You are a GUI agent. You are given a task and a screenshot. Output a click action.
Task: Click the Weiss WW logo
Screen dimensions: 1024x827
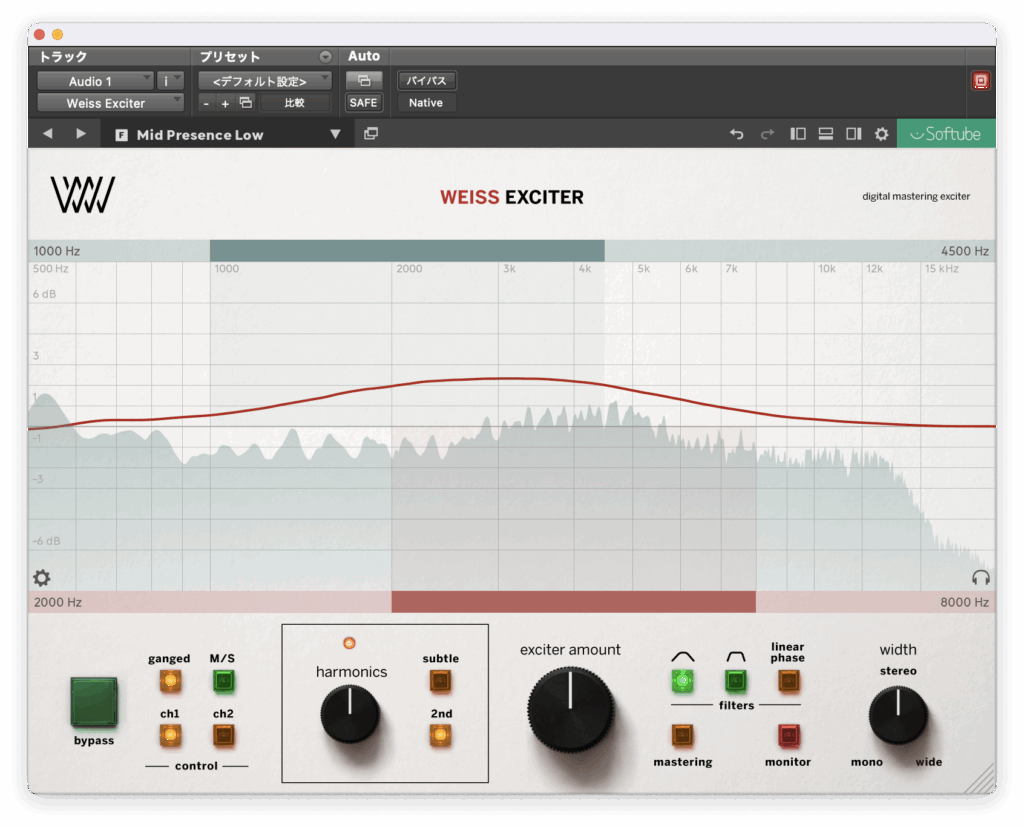coord(83,195)
